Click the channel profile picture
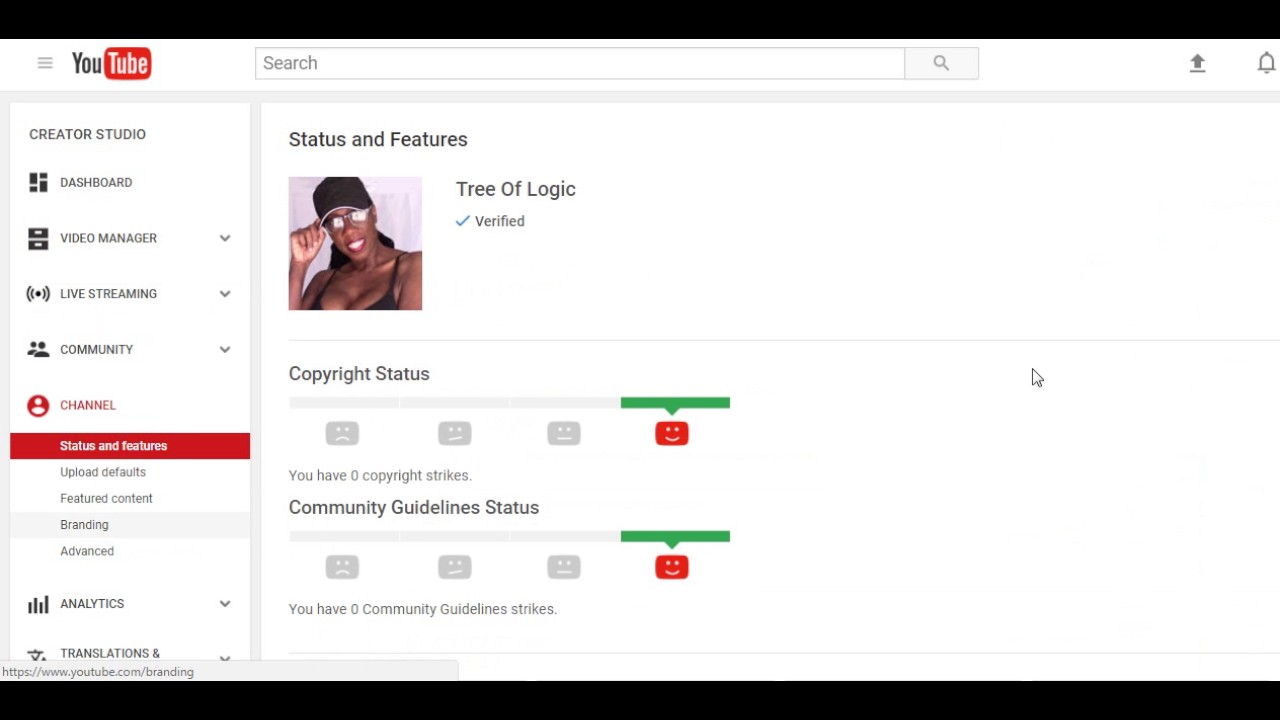1280x720 pixels. pyautogui.click(x=355, y=243)
